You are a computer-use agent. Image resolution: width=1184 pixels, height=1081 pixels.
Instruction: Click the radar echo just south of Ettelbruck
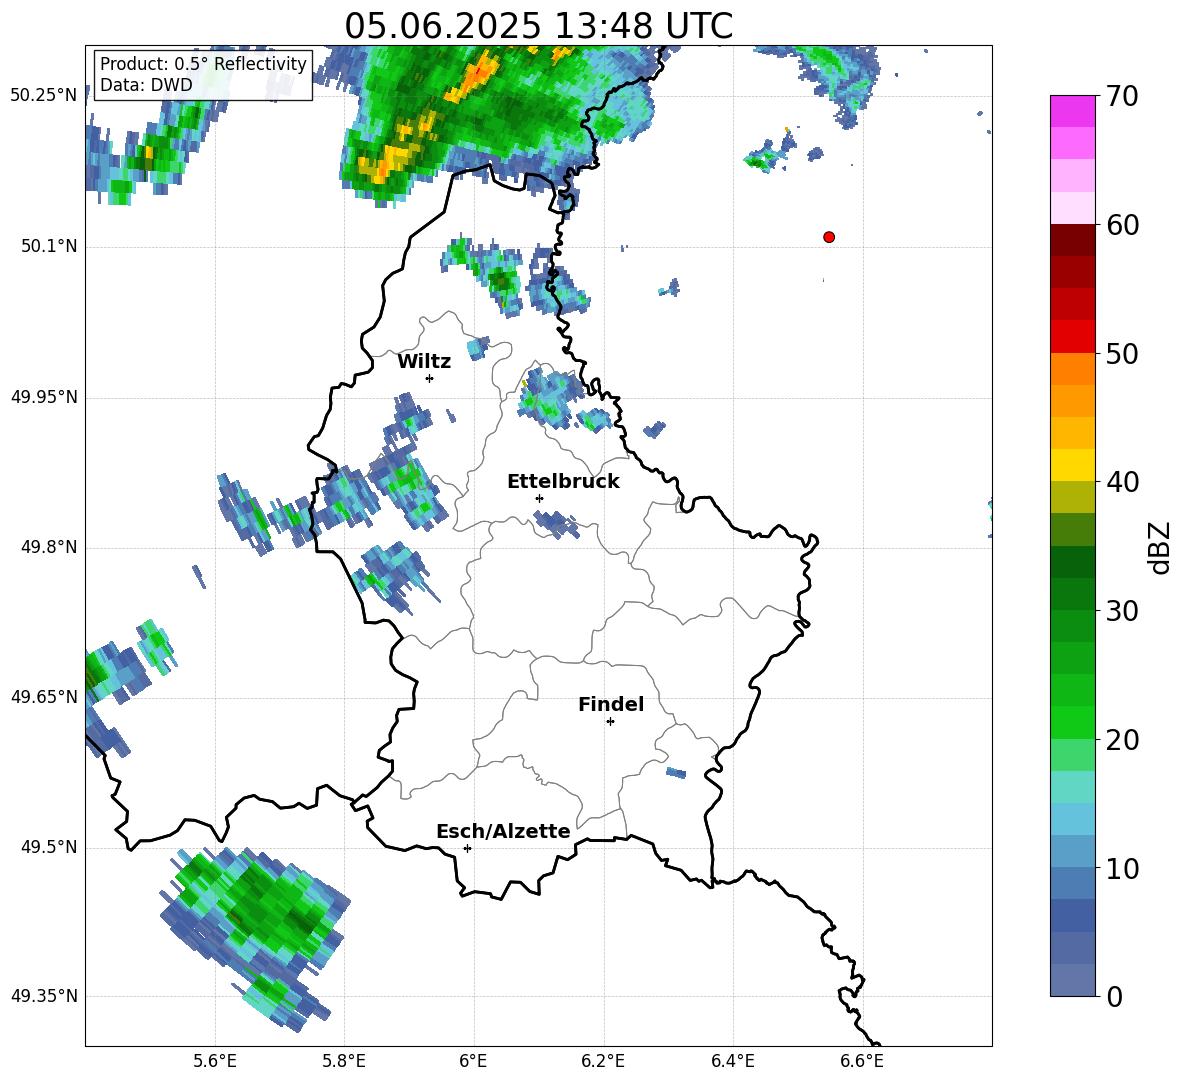[x=557, y=524]
